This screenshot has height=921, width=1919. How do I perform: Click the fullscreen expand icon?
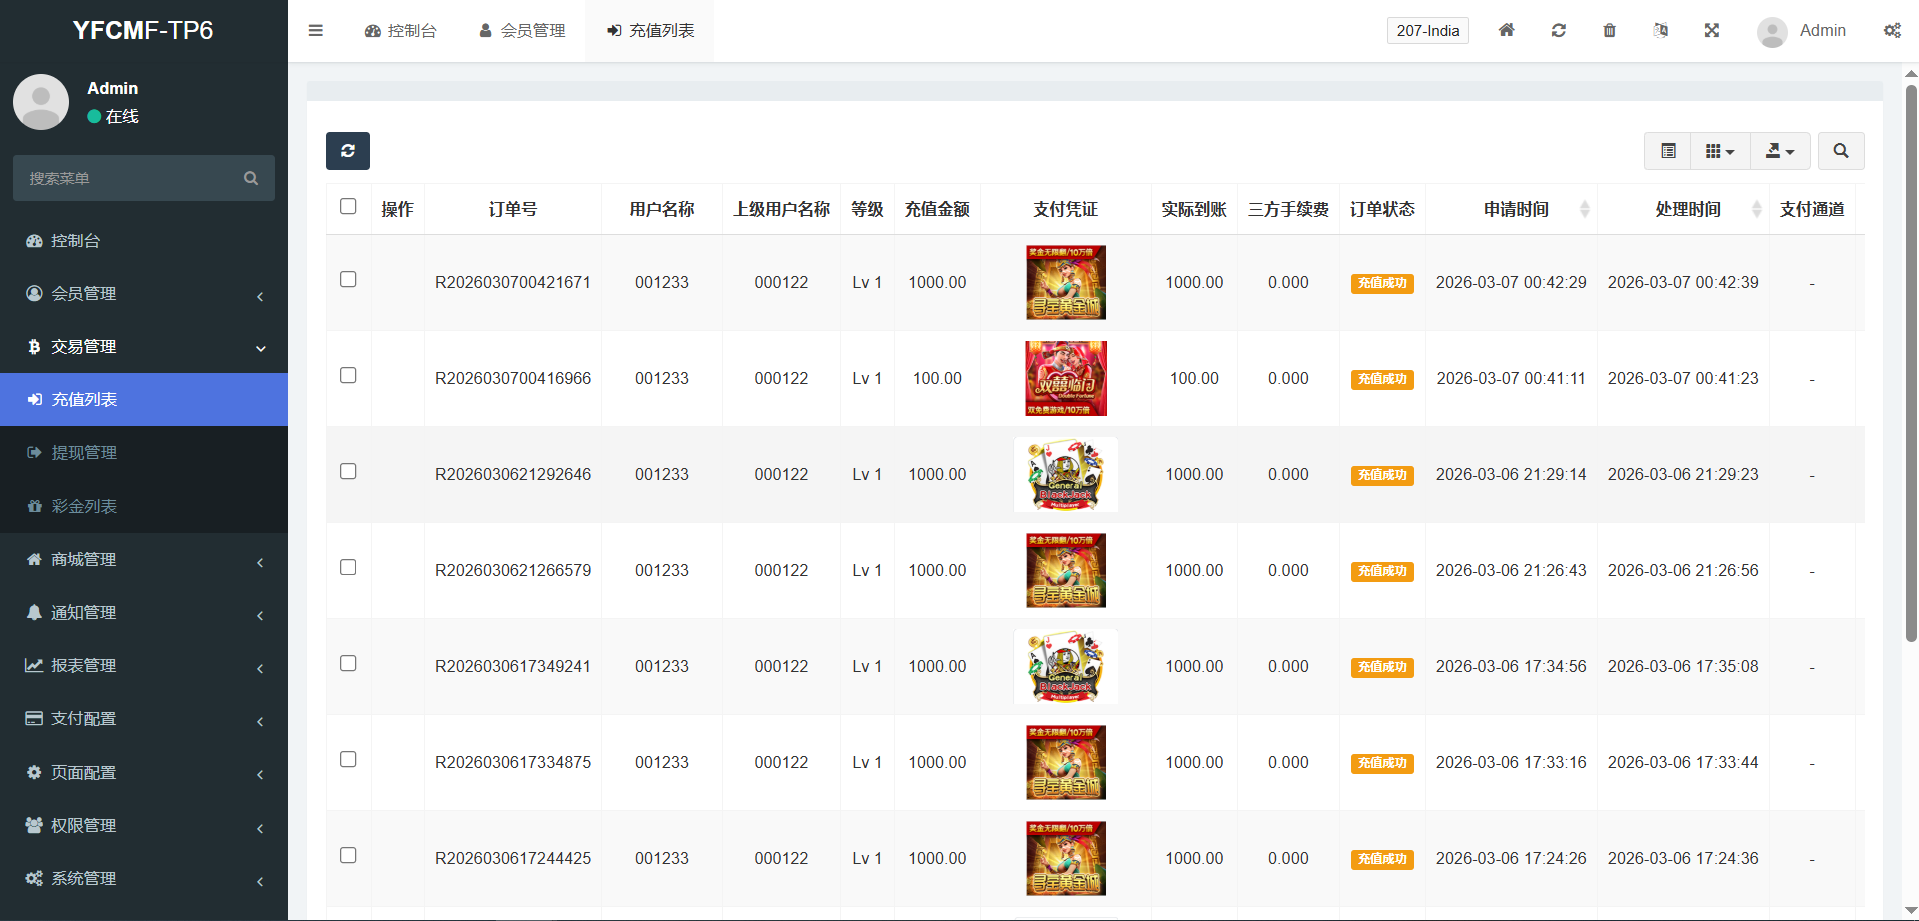(x=1712, y=31)
